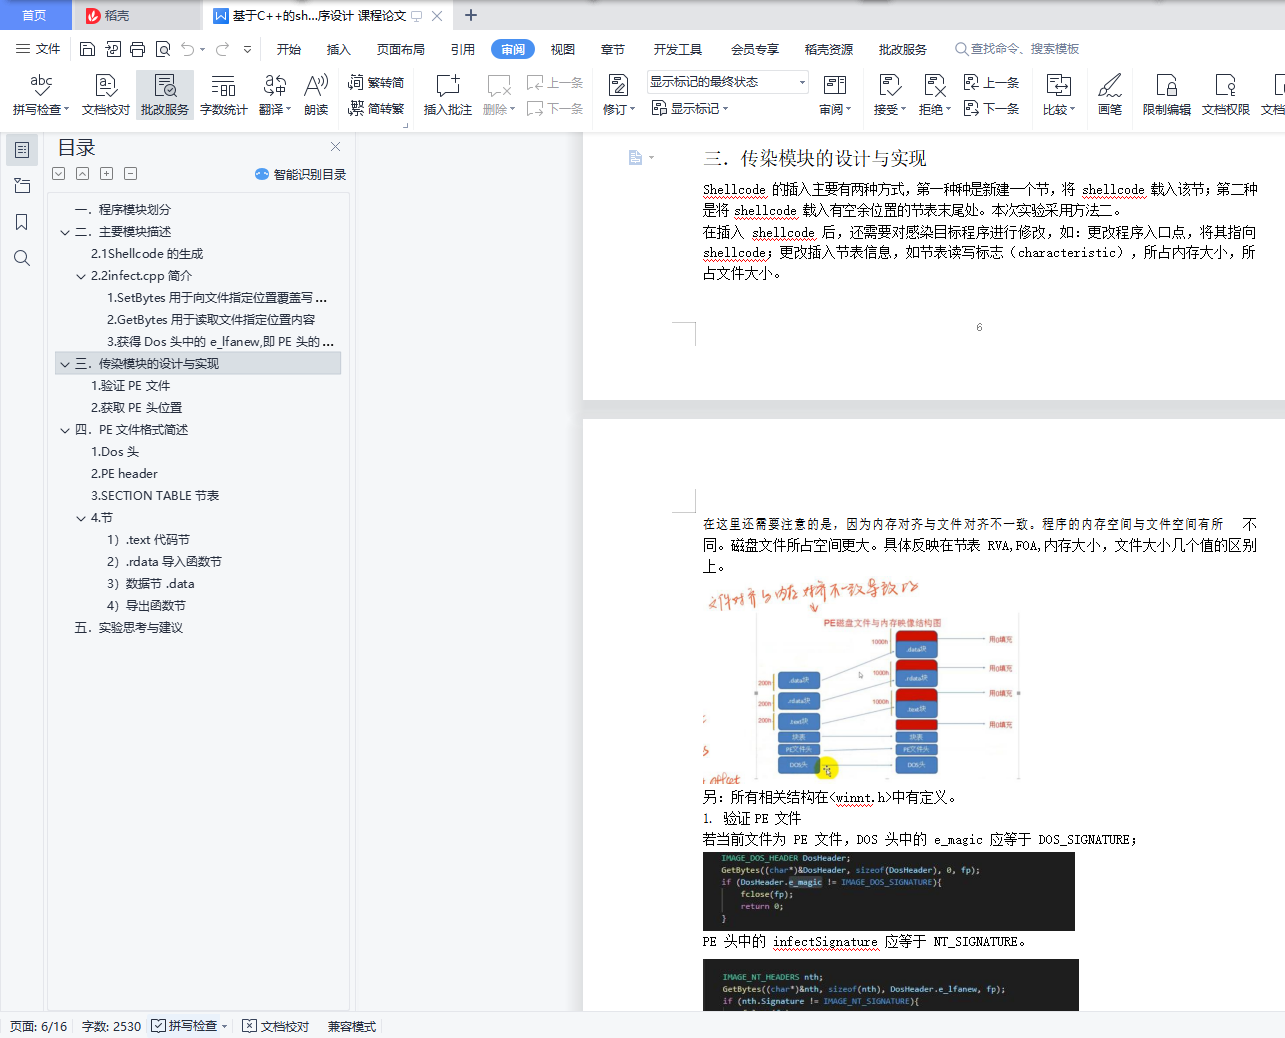Jump to 1.验证 PE 文件 heading
The width and height of the screenshot is (1285, 1038).
pos(131,386)
